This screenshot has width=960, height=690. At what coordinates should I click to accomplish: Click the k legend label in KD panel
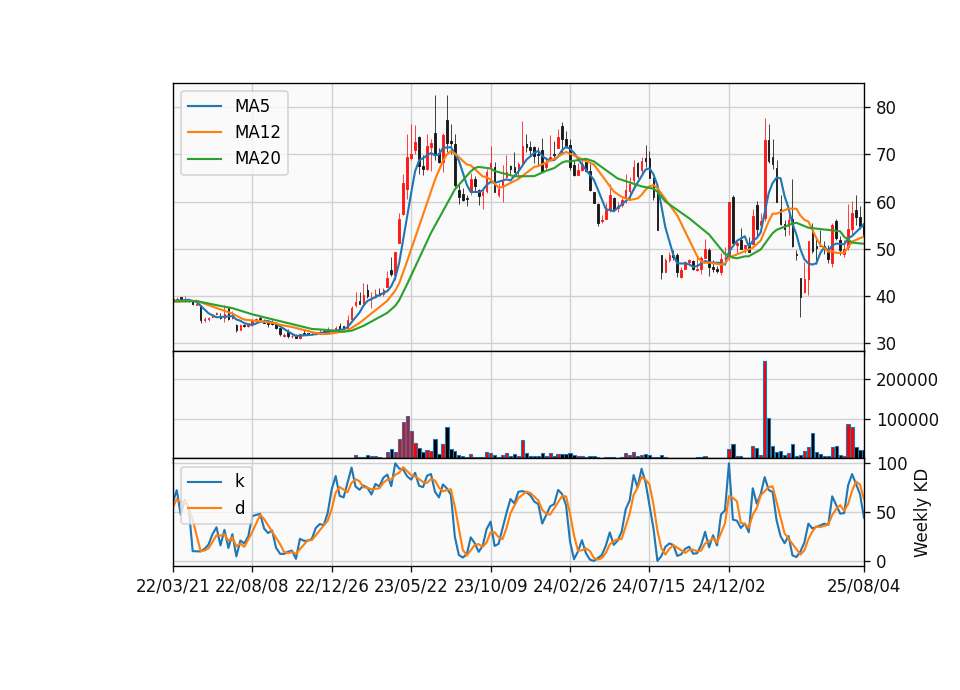pos(239,481)
